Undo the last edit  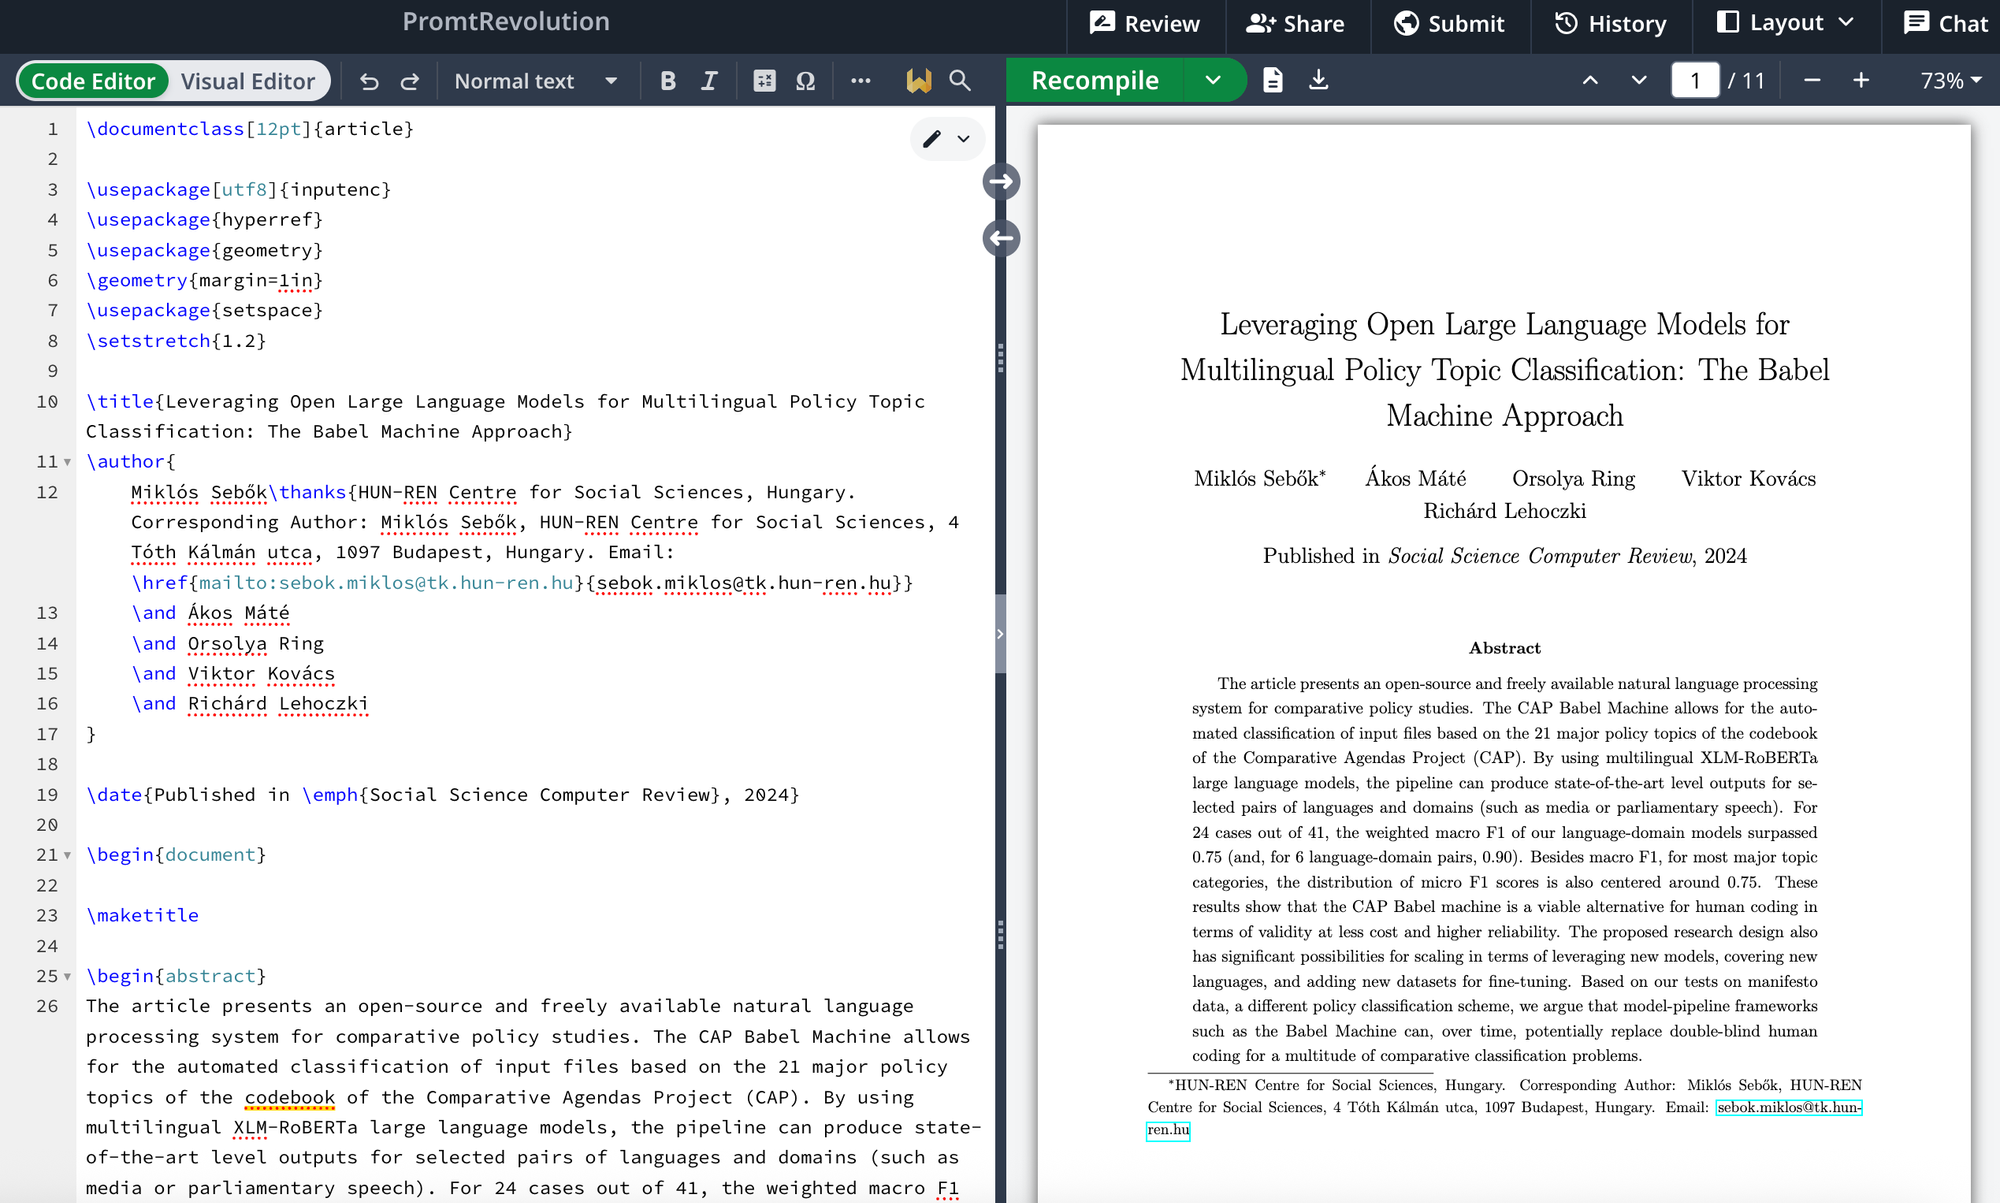[369, 81]
